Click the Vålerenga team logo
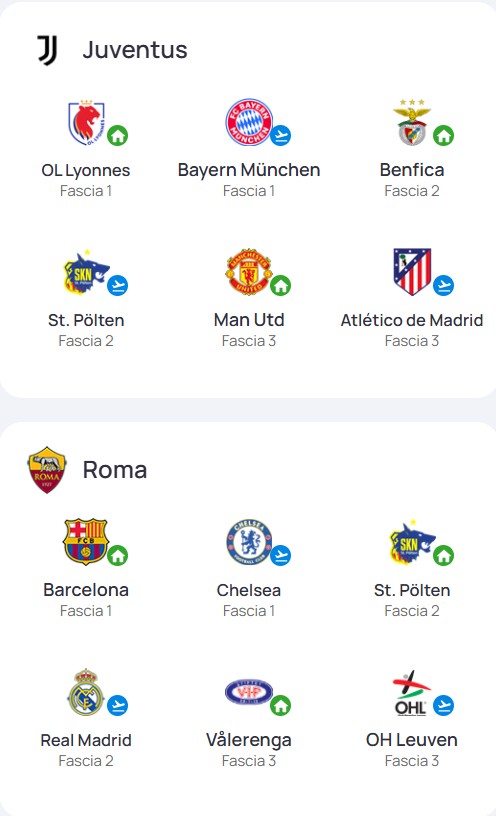The width and height of the screenshot is (496, 816). coord(249,693)
